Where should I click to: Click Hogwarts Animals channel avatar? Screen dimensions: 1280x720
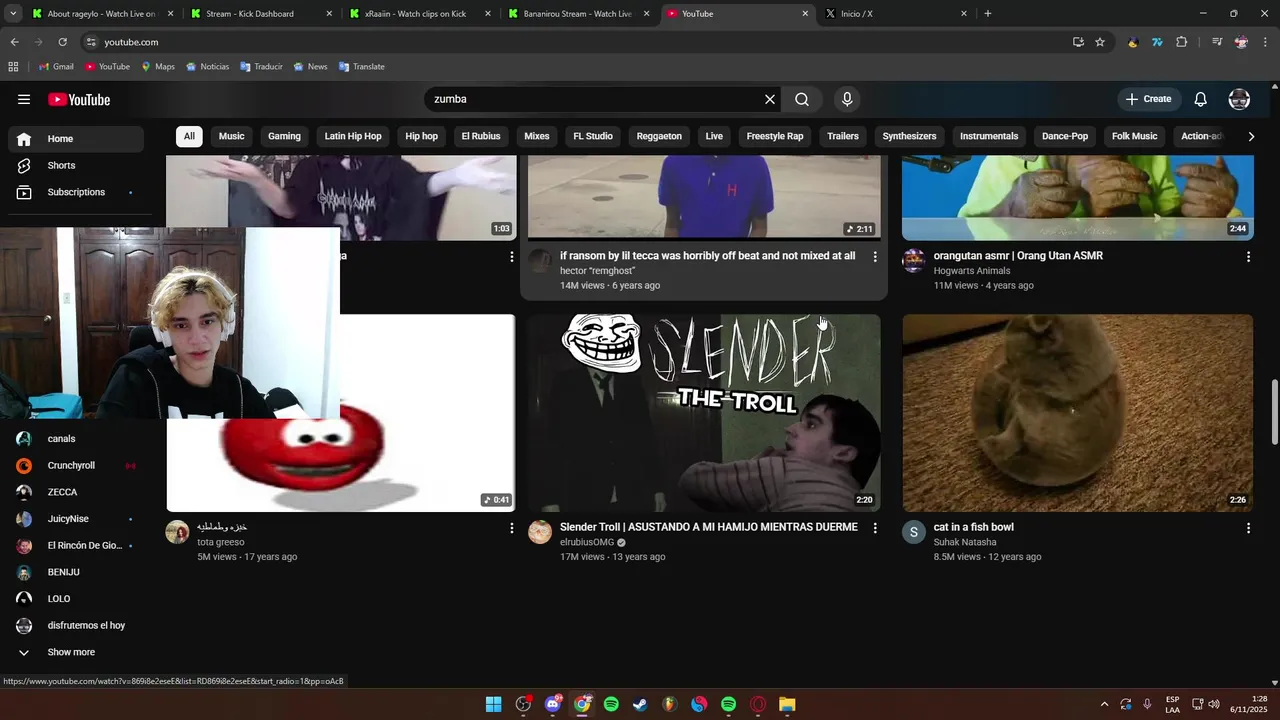tap(914, 261)
